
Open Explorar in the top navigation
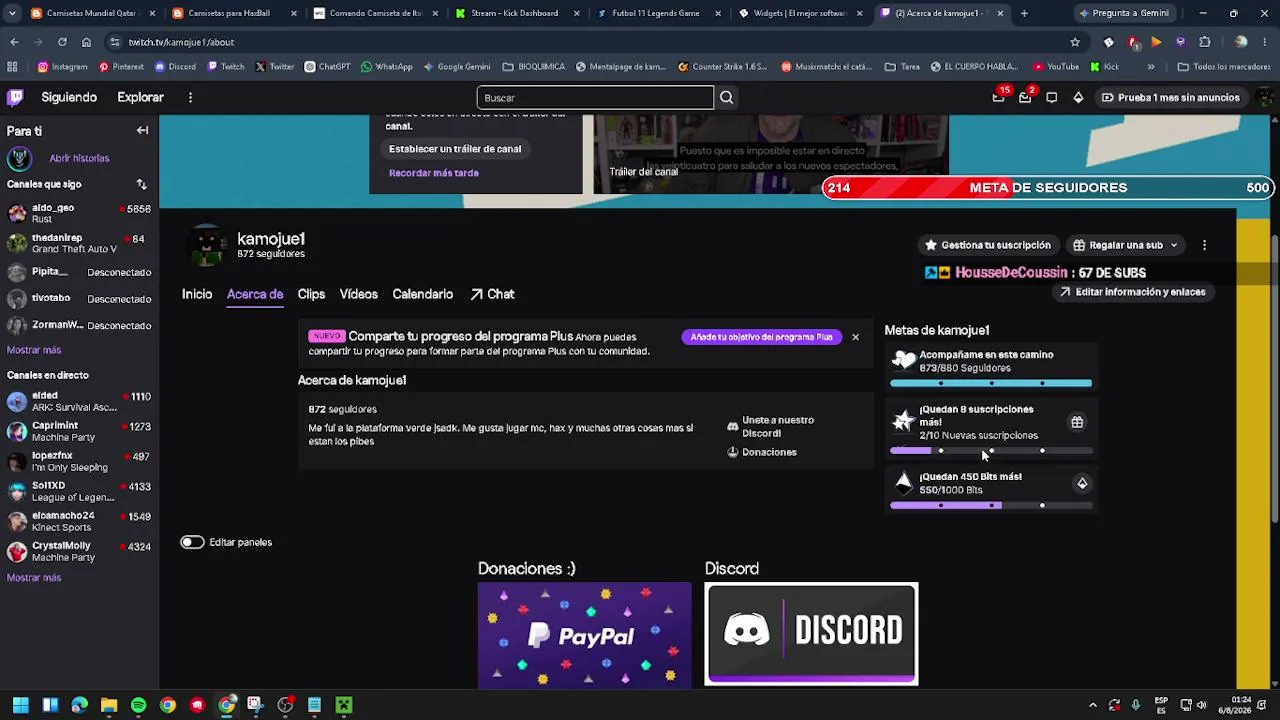tap(140, 97)
